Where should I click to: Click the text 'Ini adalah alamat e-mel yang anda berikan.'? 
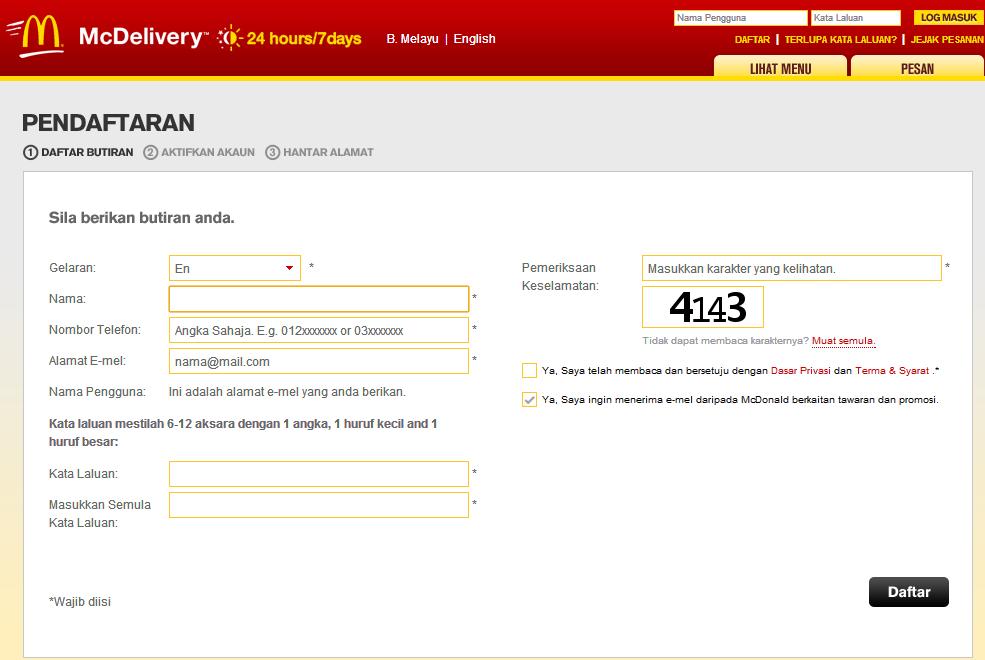pos(287,392)
